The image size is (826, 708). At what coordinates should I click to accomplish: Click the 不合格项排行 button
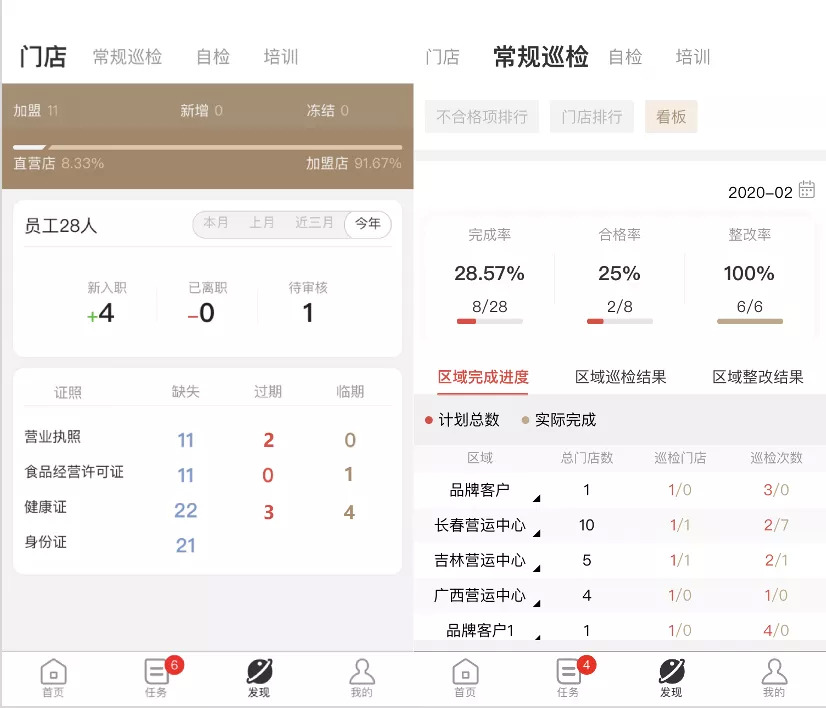pos(482,117)
